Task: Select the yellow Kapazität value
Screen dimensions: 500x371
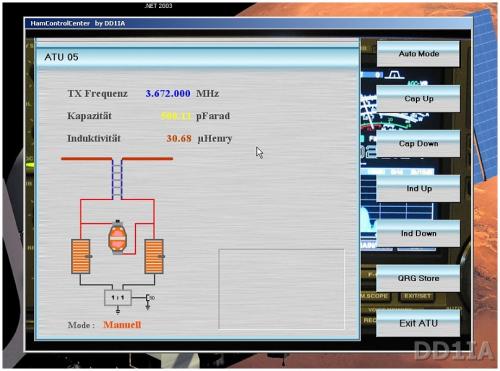Action: point(176,116)
